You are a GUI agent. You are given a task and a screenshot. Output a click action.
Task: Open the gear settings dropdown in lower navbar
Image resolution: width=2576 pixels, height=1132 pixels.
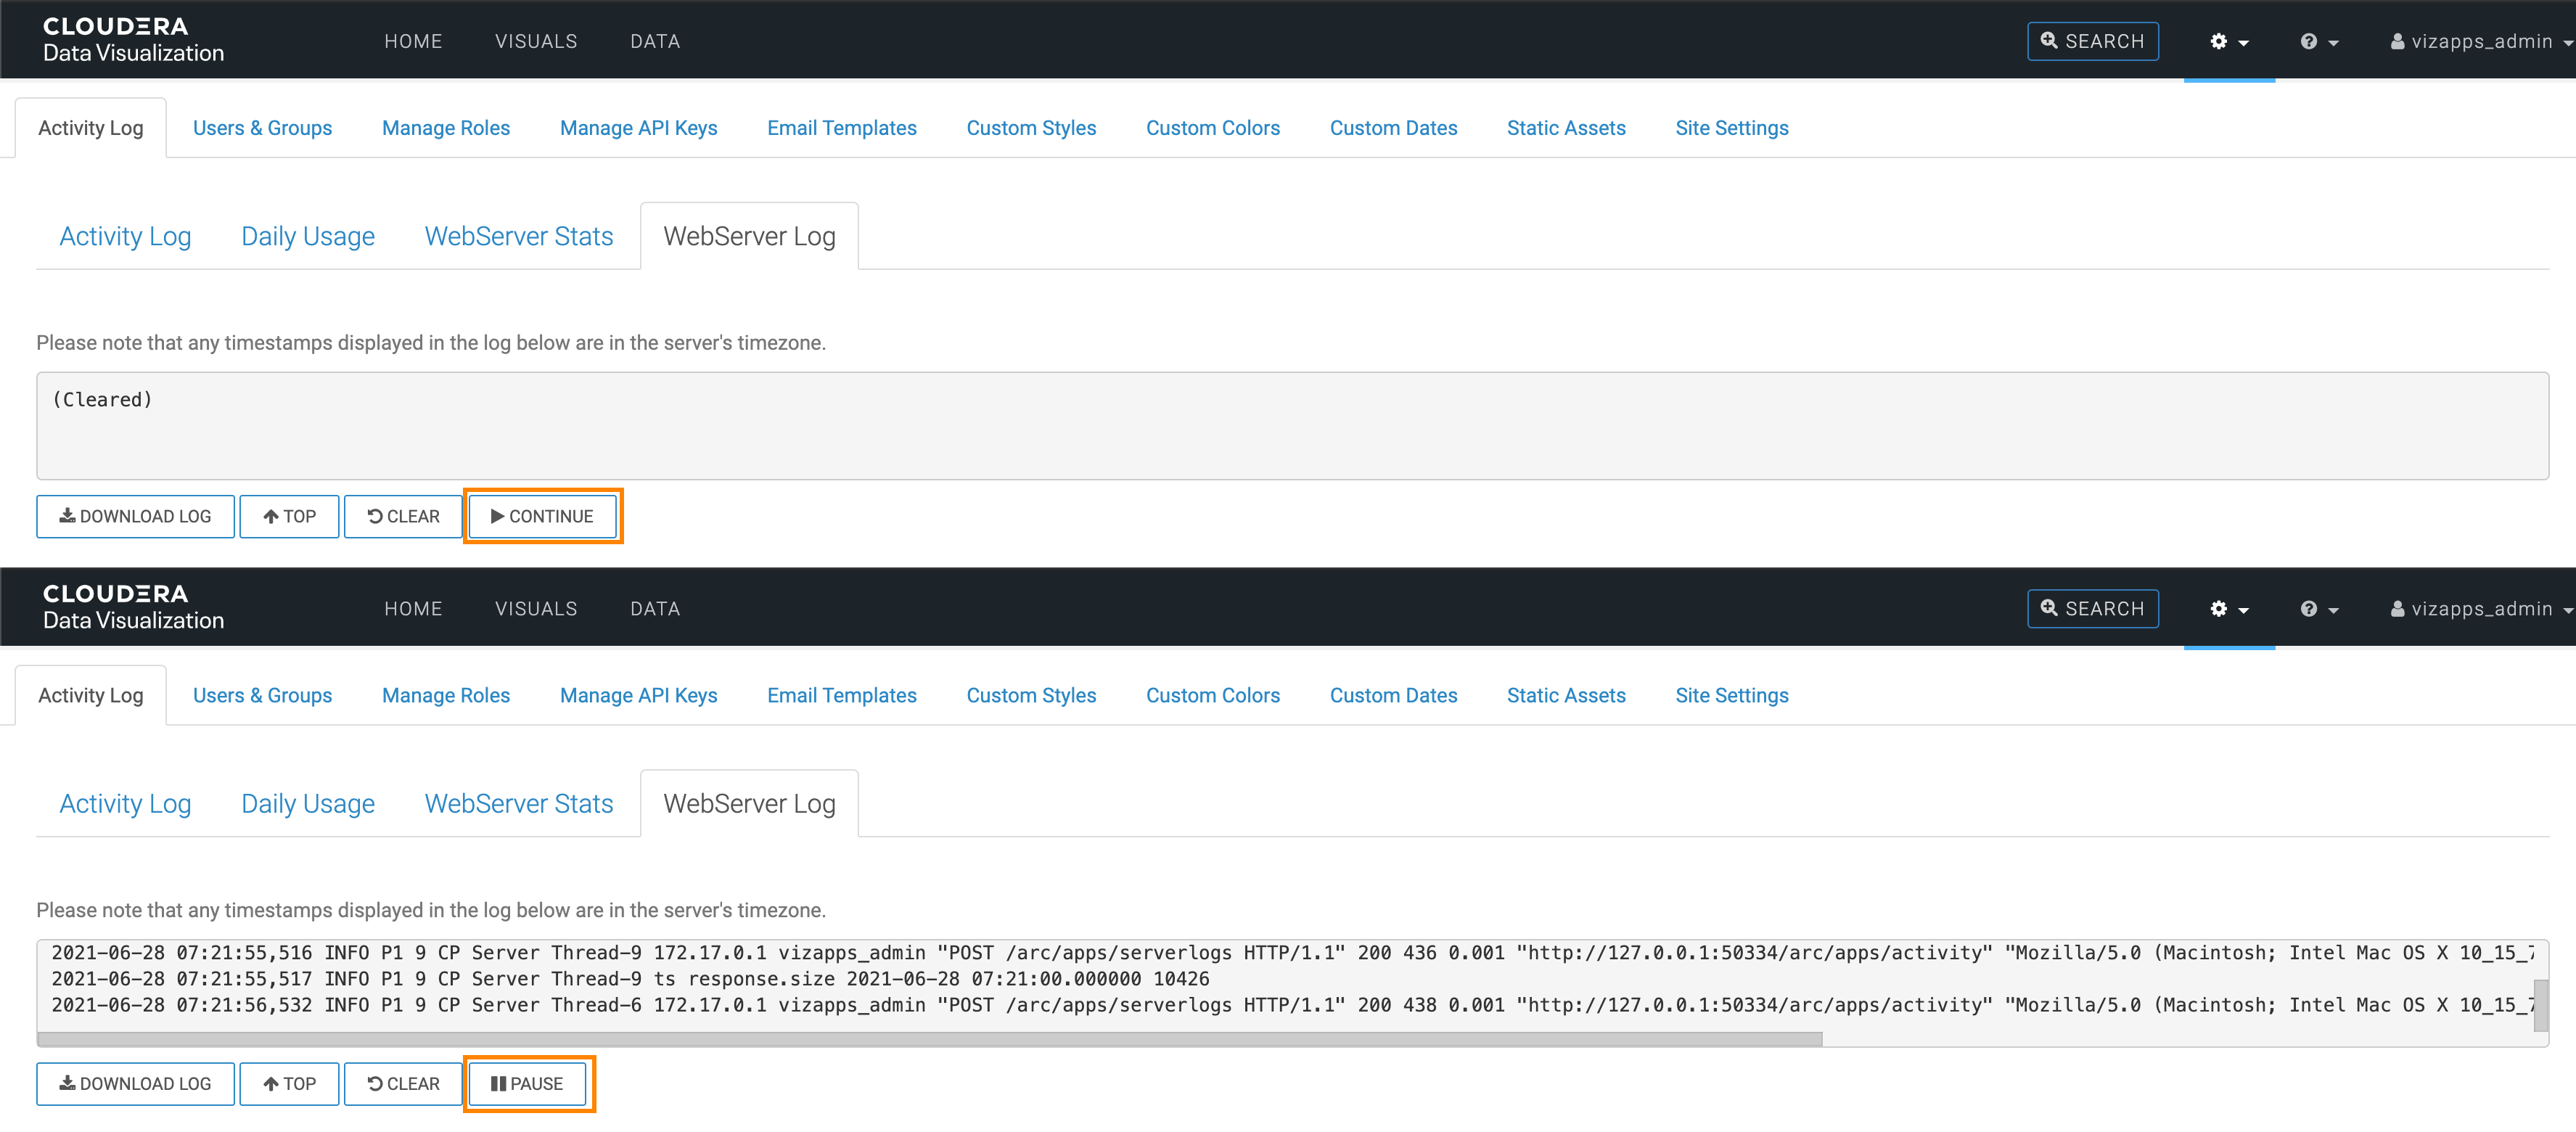point(2228,608)
